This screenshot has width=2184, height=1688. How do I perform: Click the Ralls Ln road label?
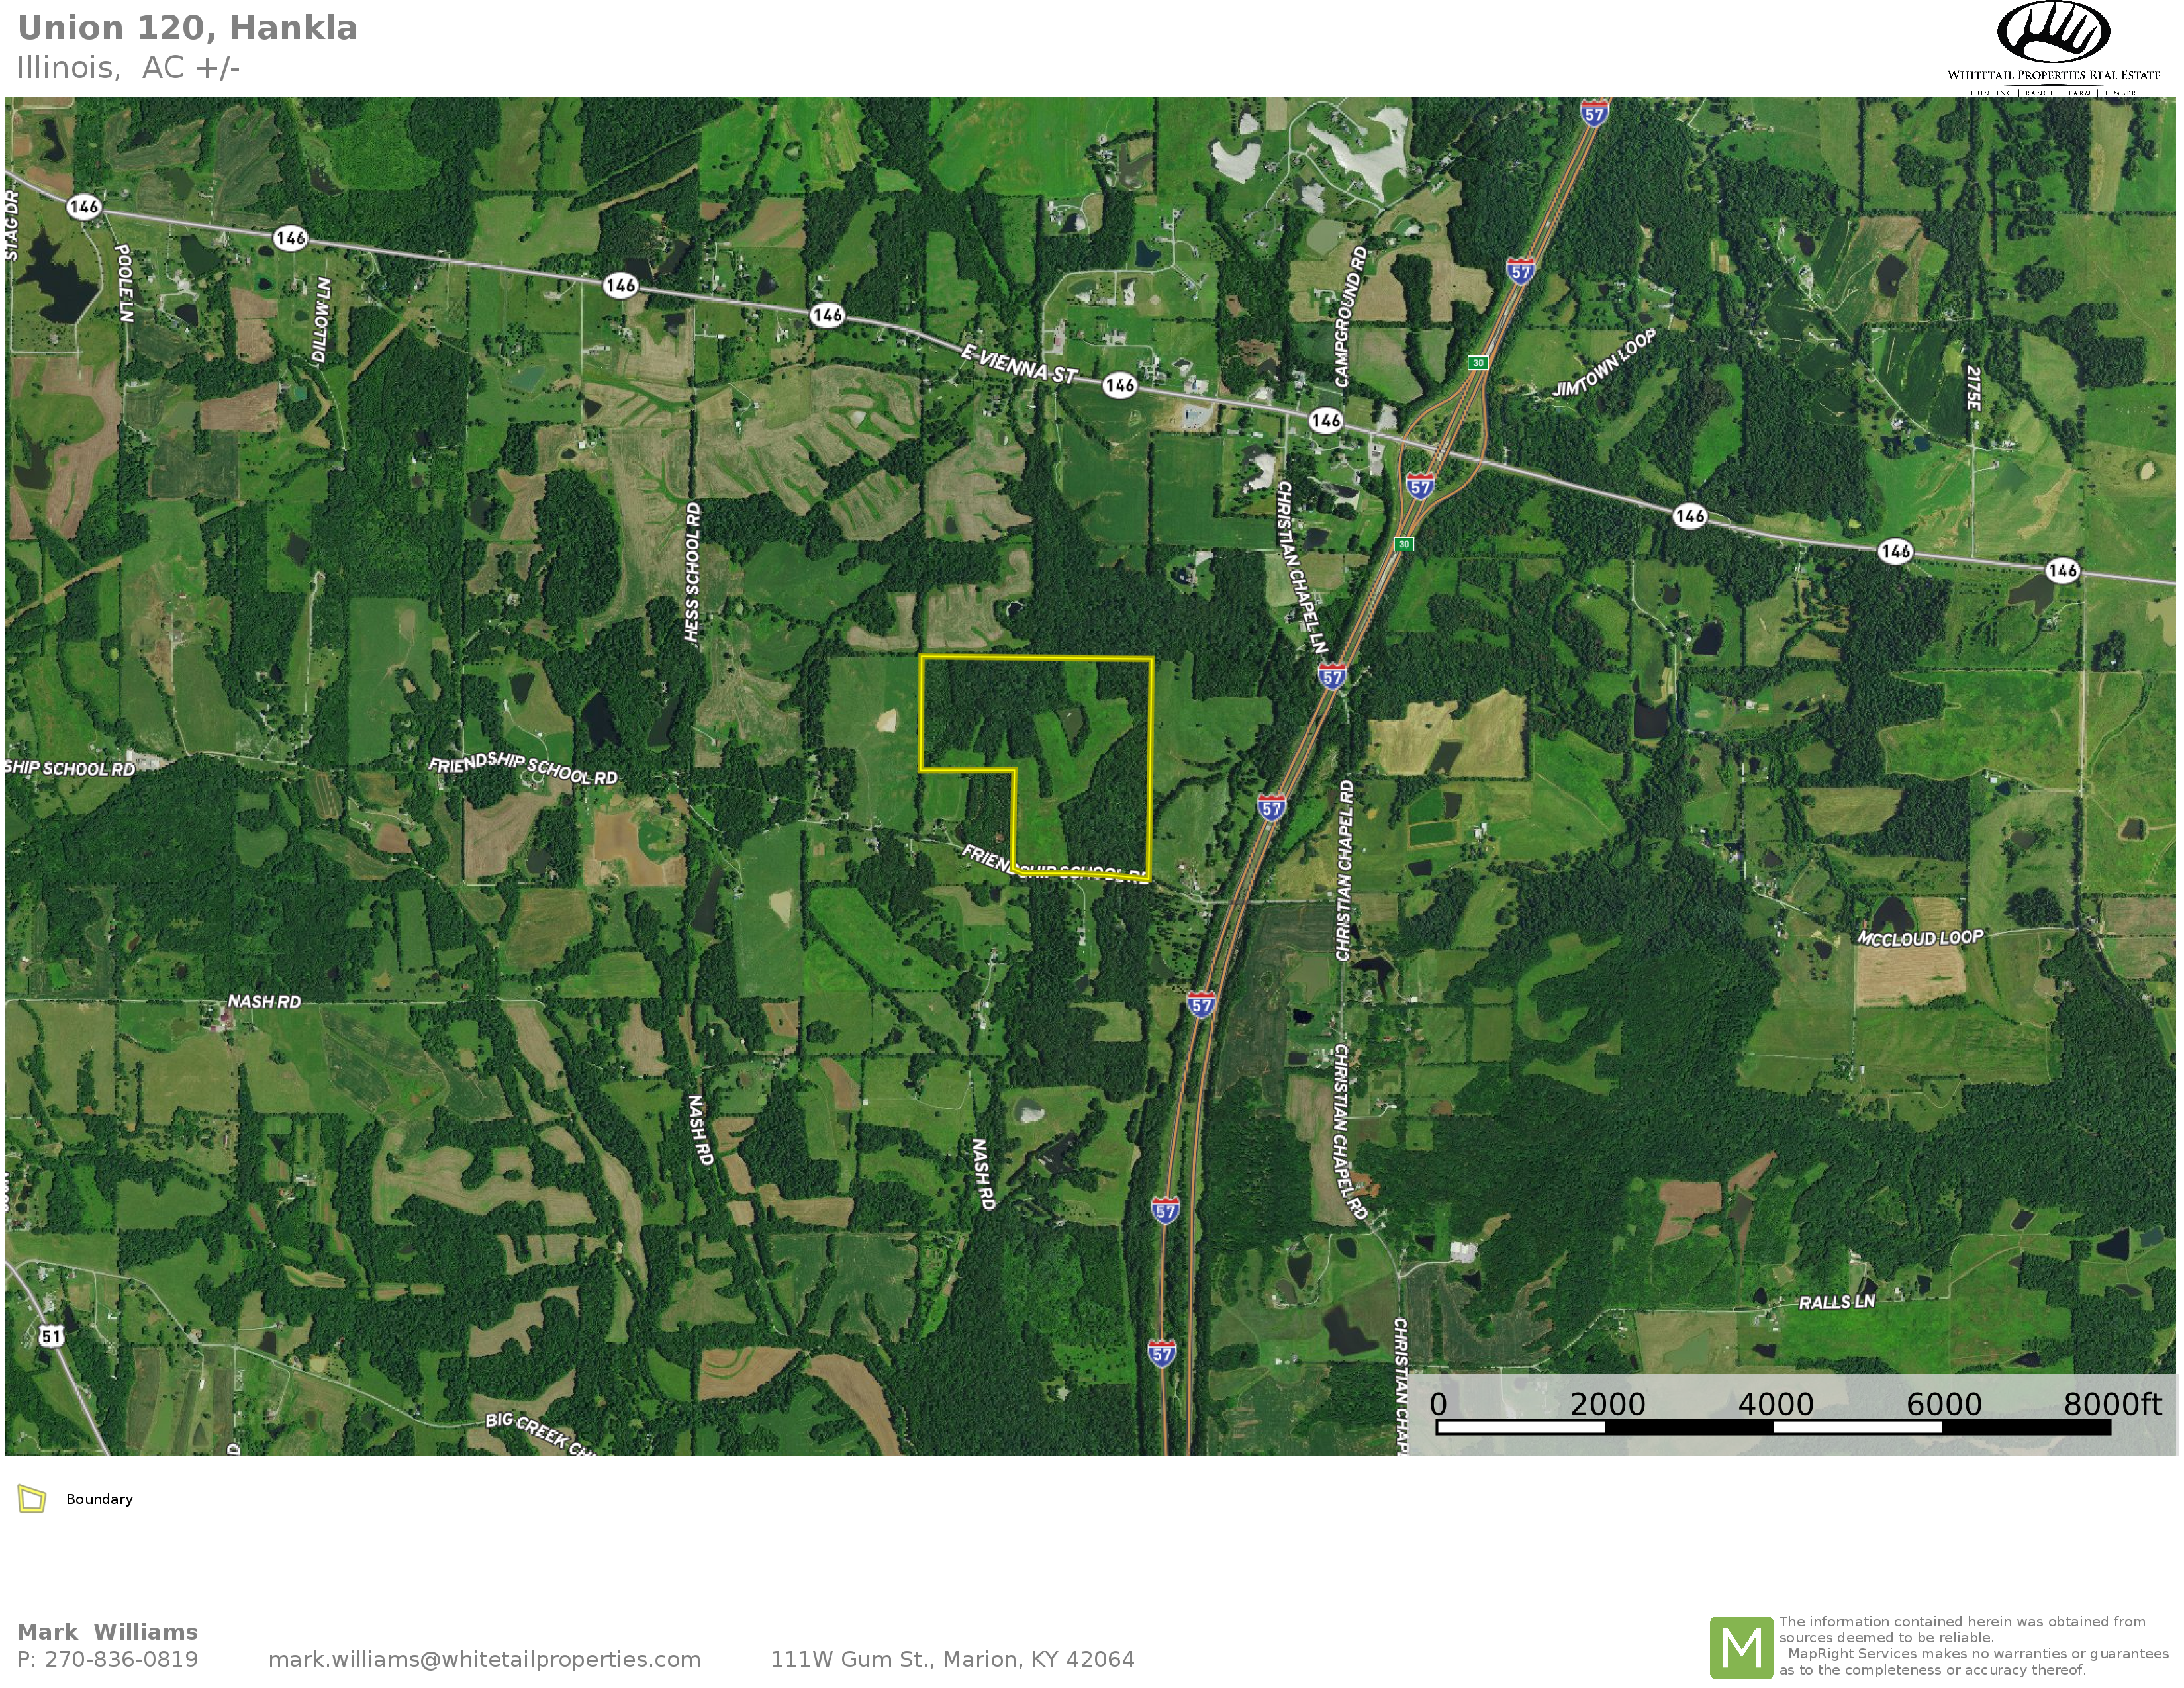pyautogui.click(x=1837, y=1301)
